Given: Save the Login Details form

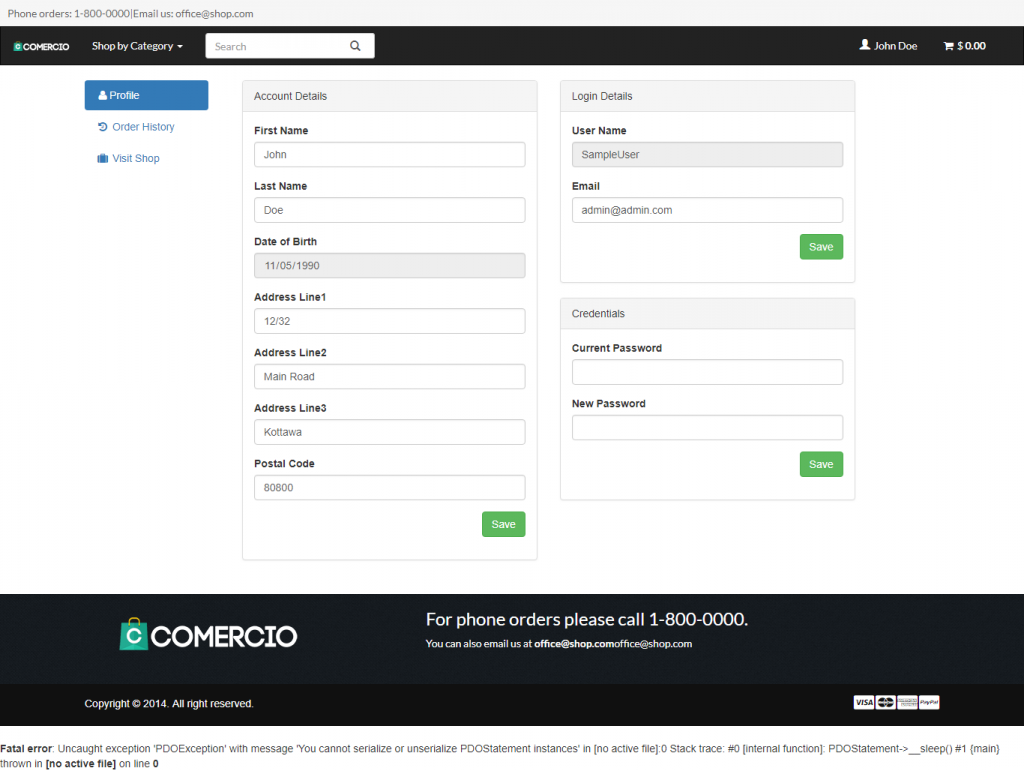Looking at the screenshot, I should point(820,247).
